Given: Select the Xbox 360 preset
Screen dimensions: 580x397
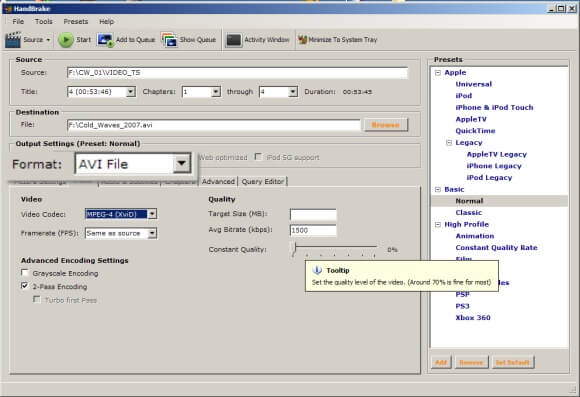Looking at the screenshot, I should (x=473, y=318).
